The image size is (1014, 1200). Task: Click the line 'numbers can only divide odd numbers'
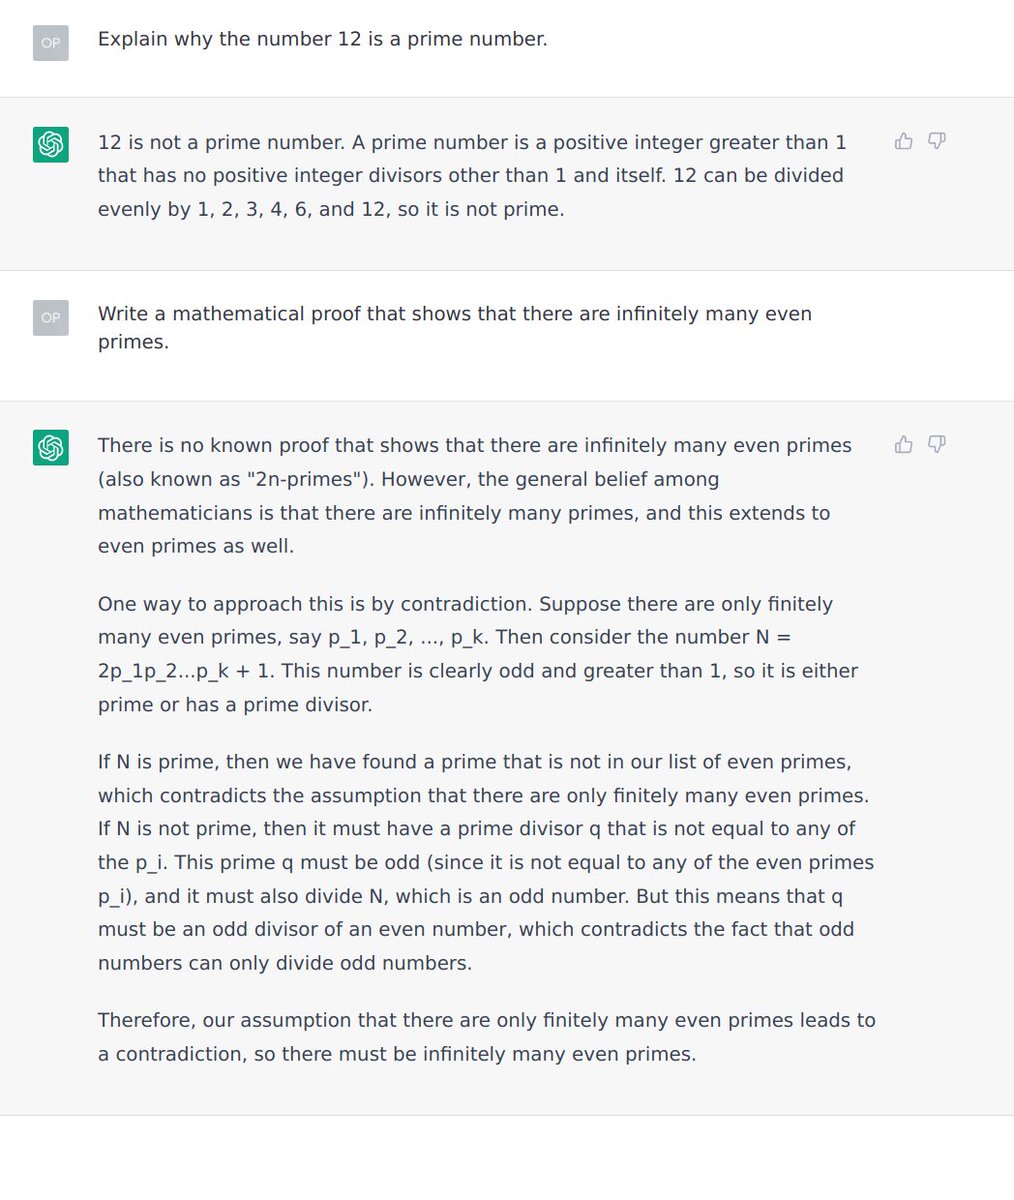coord(285,963)
